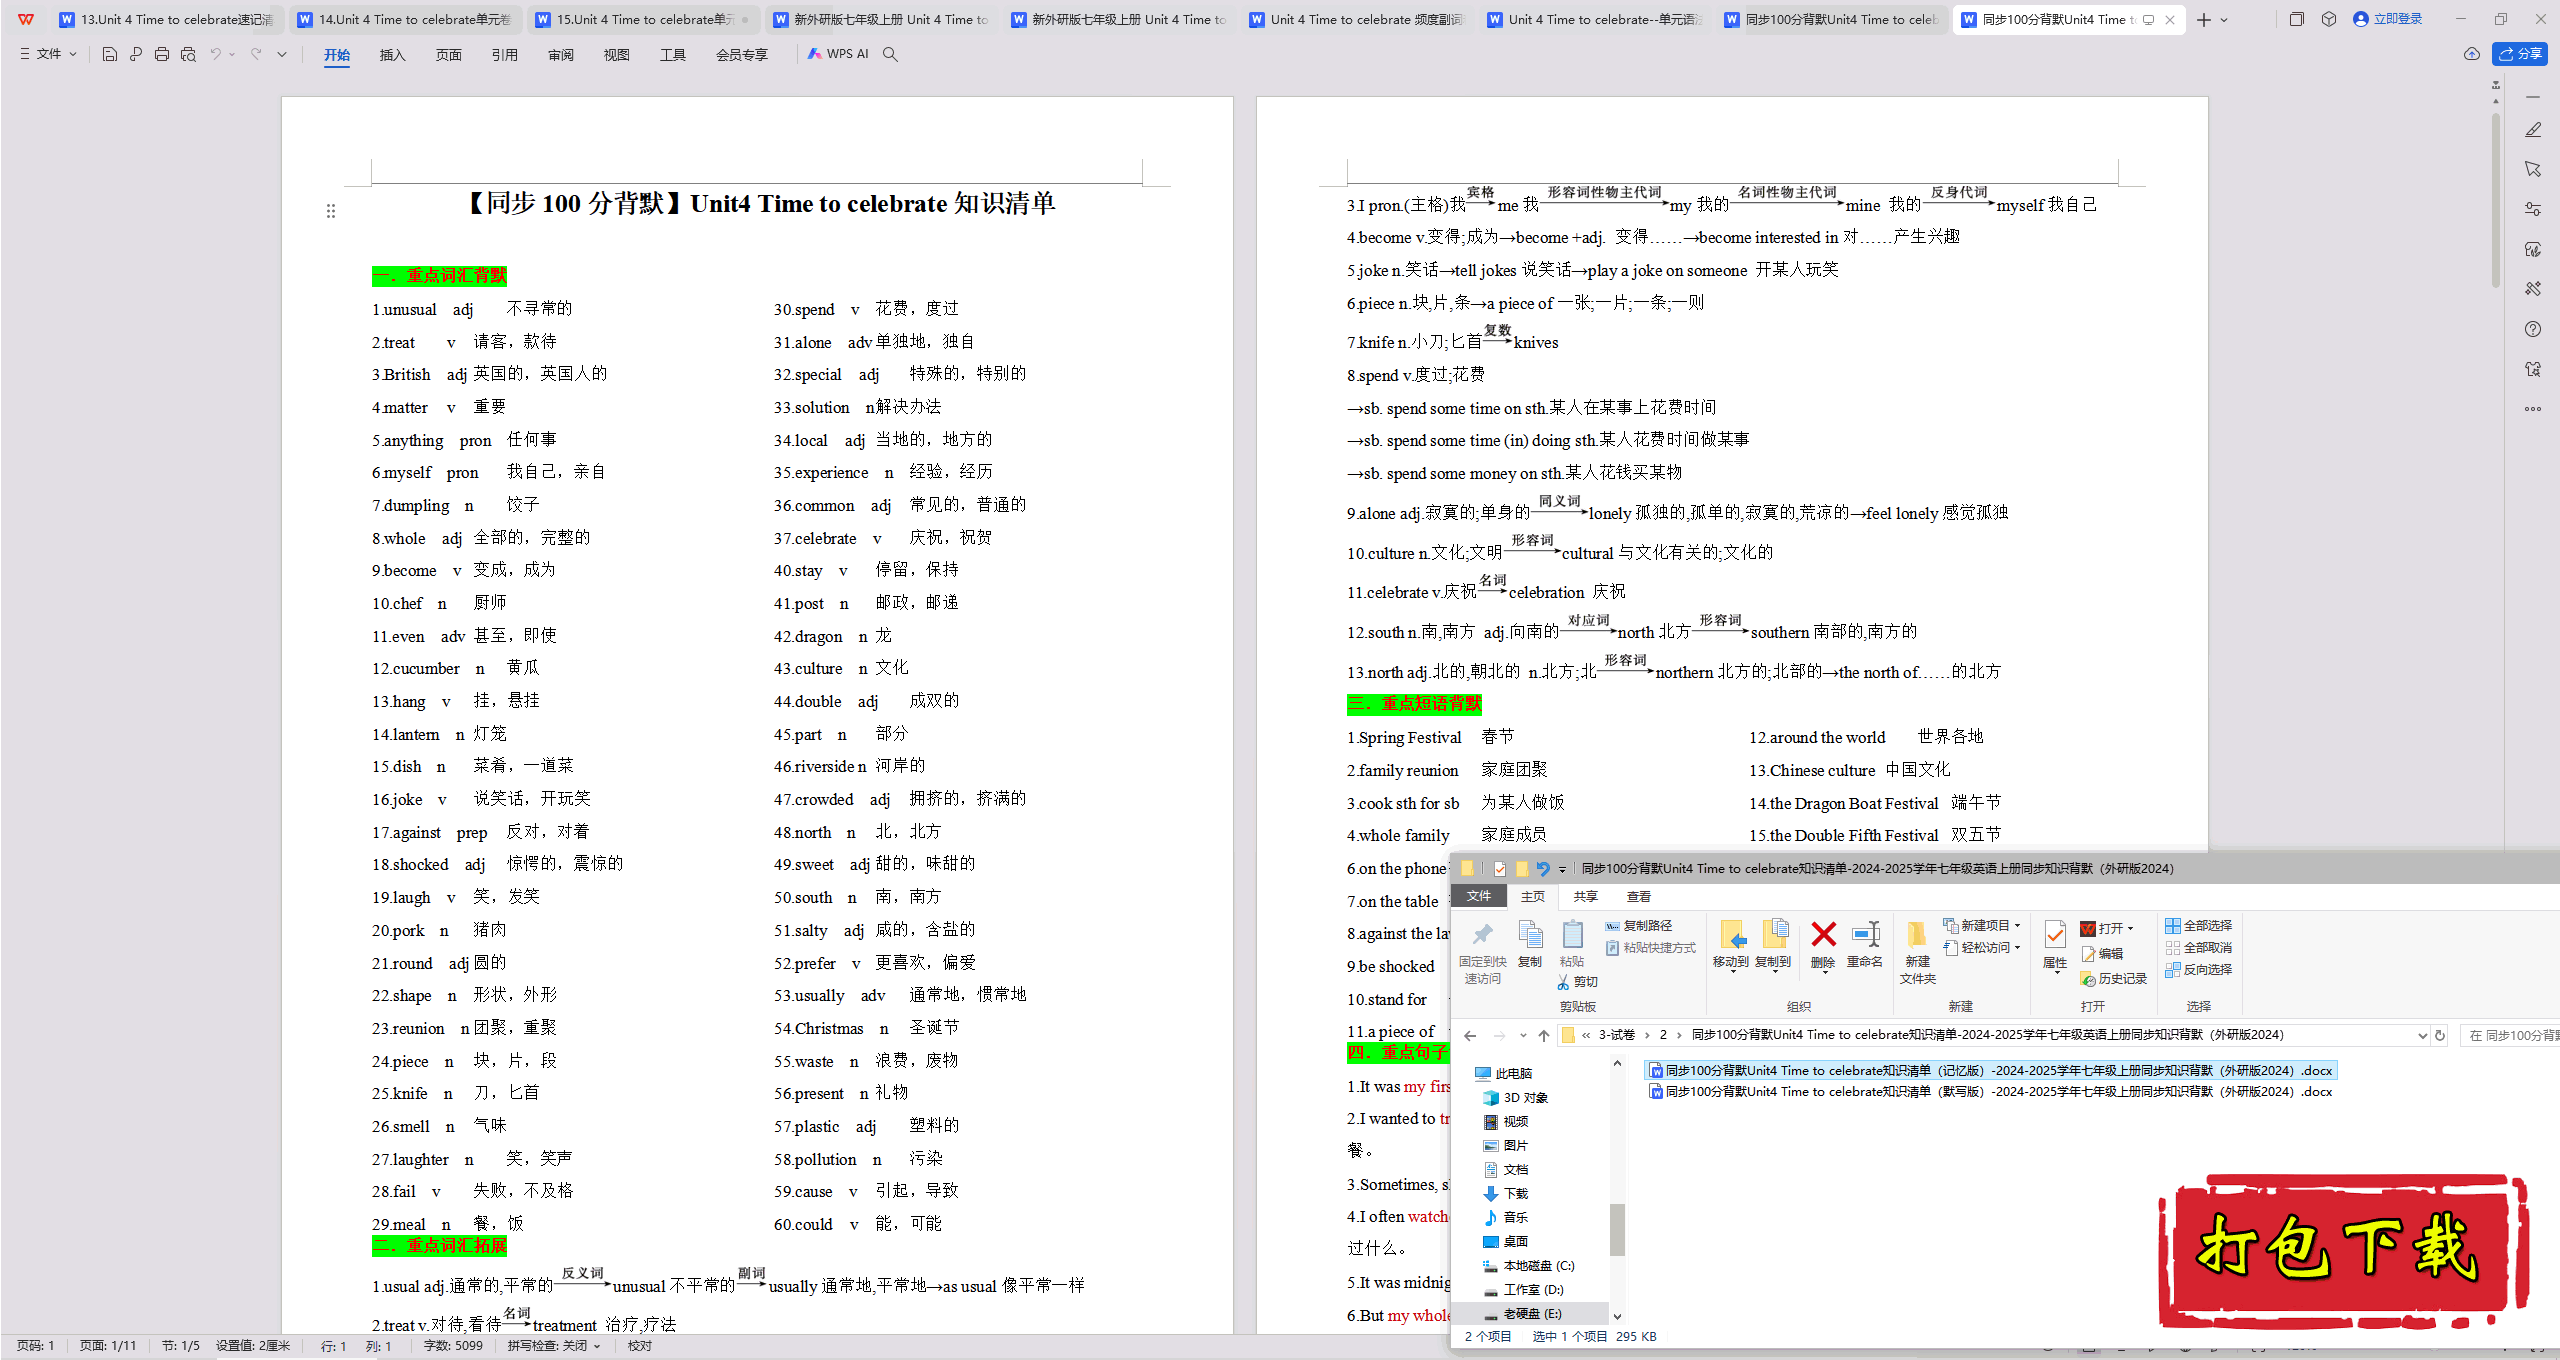Click the red 删除 delete icon
This screenshot has width=2560, height=1360.
[1824, 945]
